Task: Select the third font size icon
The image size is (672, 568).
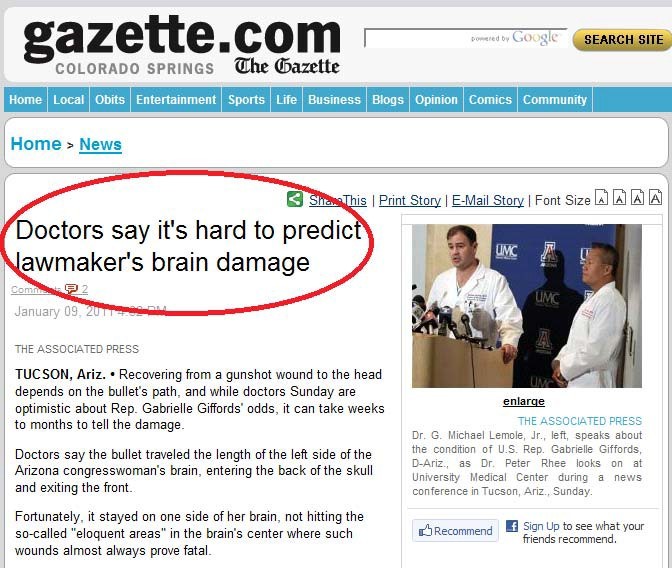Action: (637, 198)
